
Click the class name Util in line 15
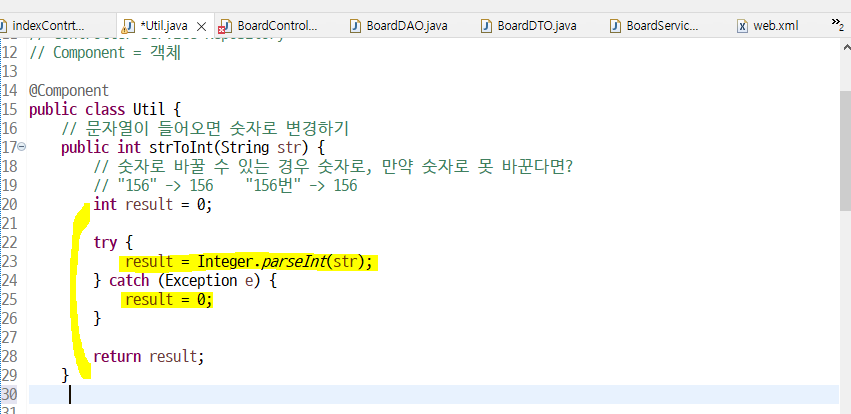tap(149, 109)
